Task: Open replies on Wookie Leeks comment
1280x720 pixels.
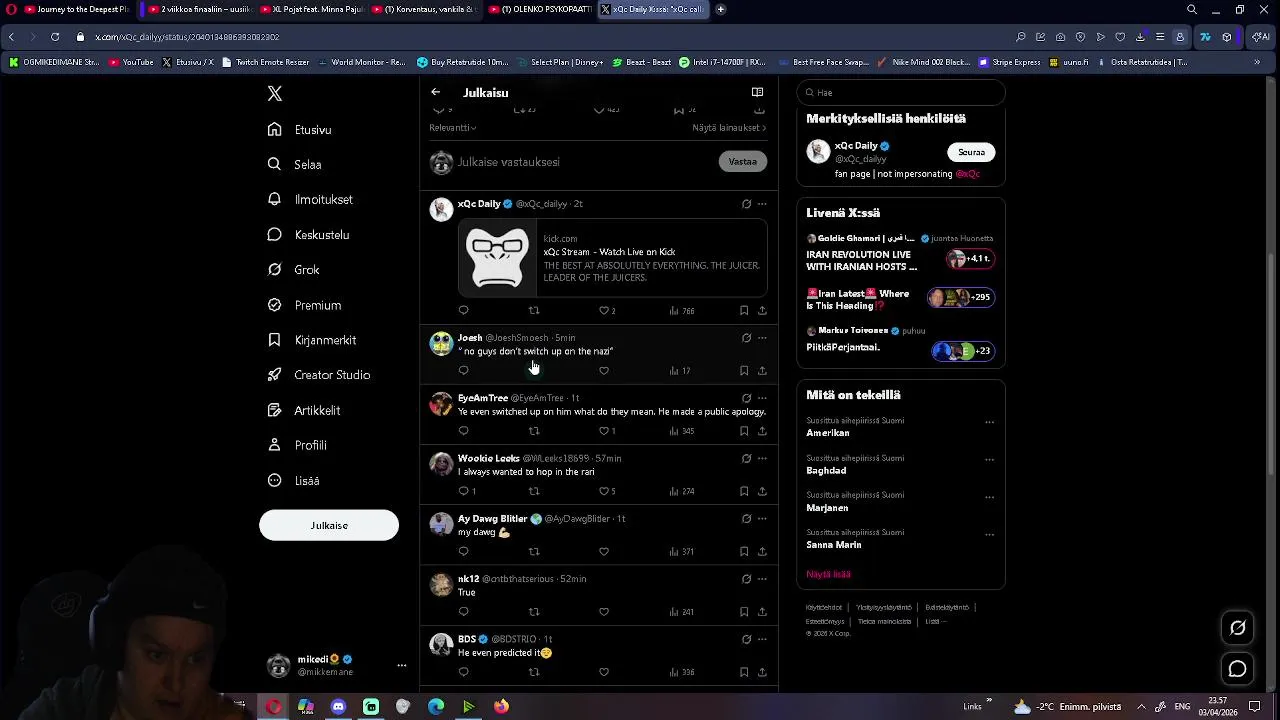Action: 466,491
